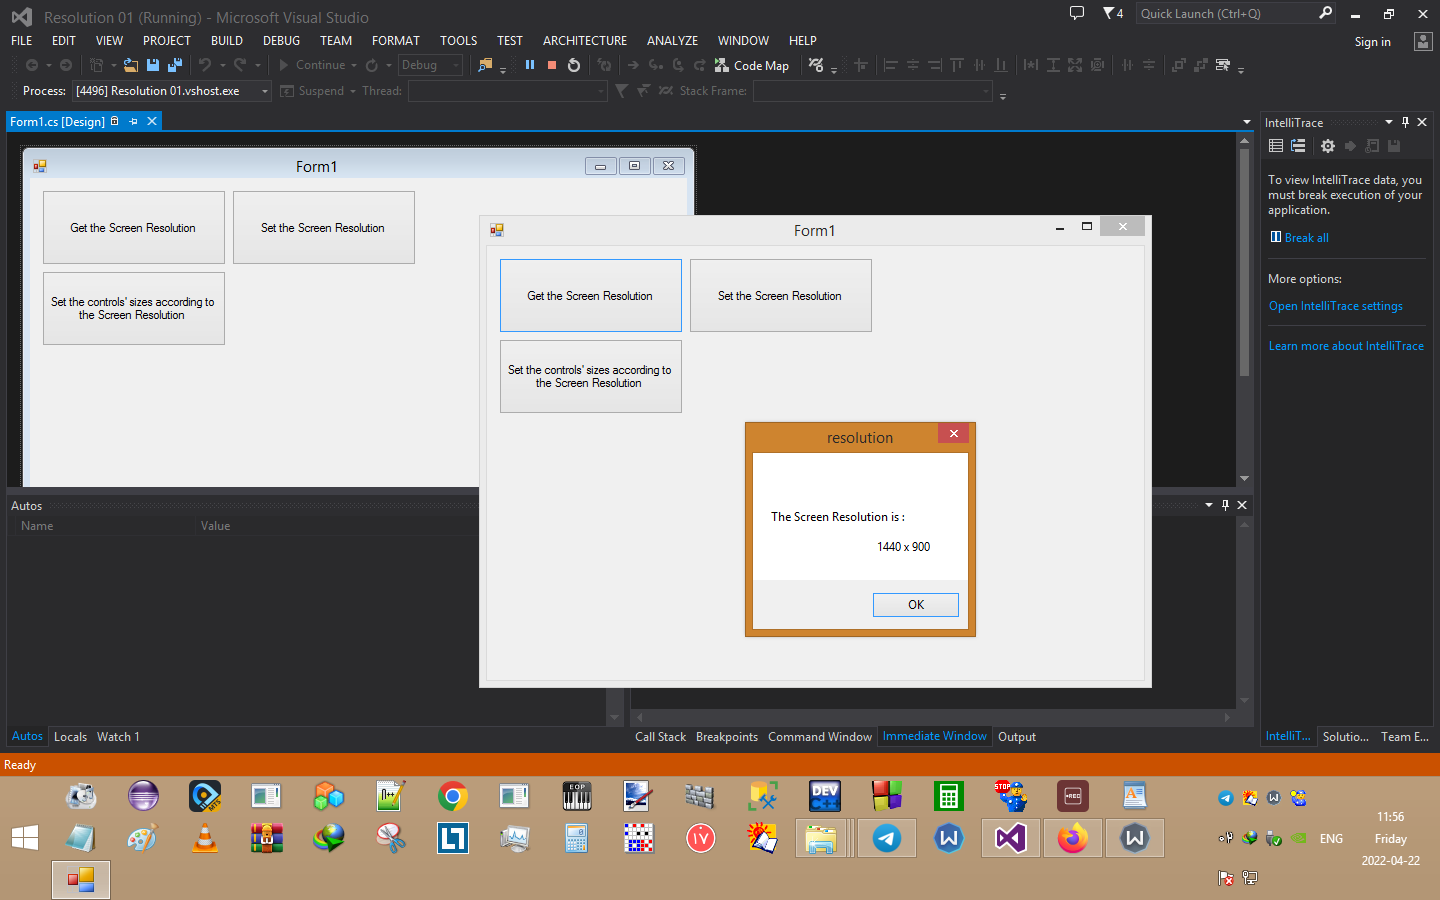Expand the Undo dropdown arrow

click(222, 65)
